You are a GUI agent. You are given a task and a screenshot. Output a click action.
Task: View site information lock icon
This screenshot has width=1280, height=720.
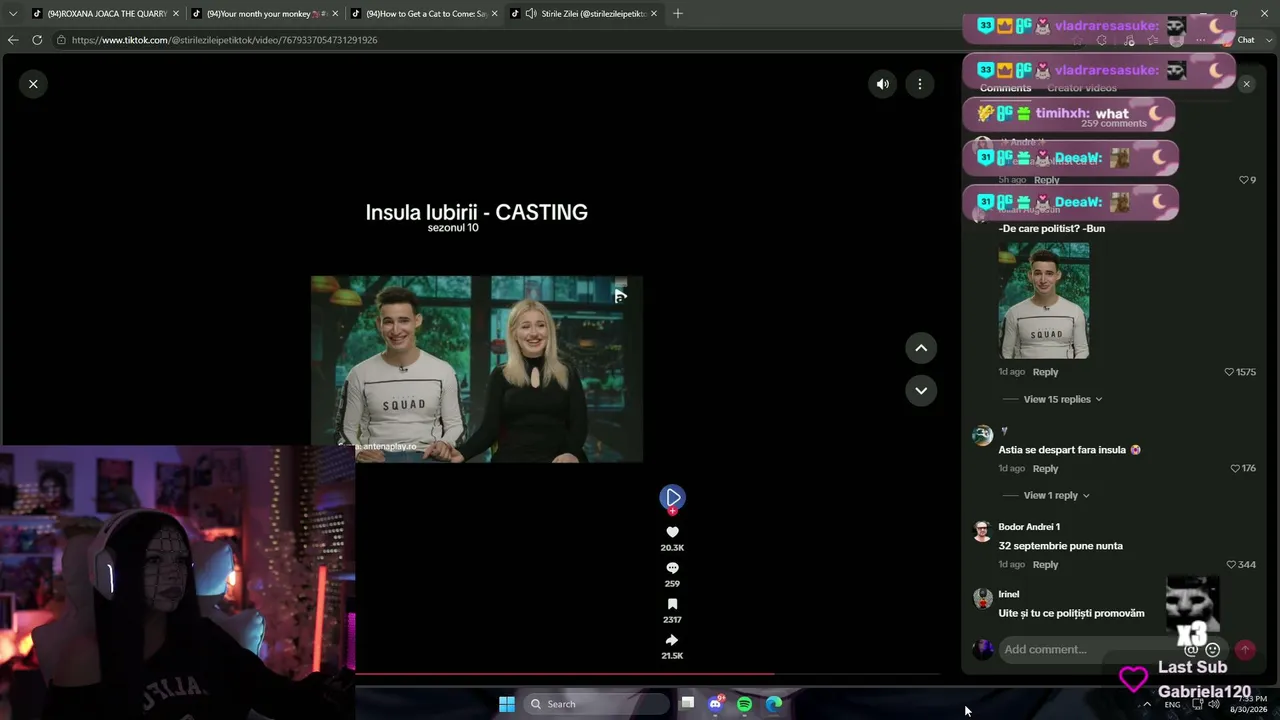(x=61, y=40)
